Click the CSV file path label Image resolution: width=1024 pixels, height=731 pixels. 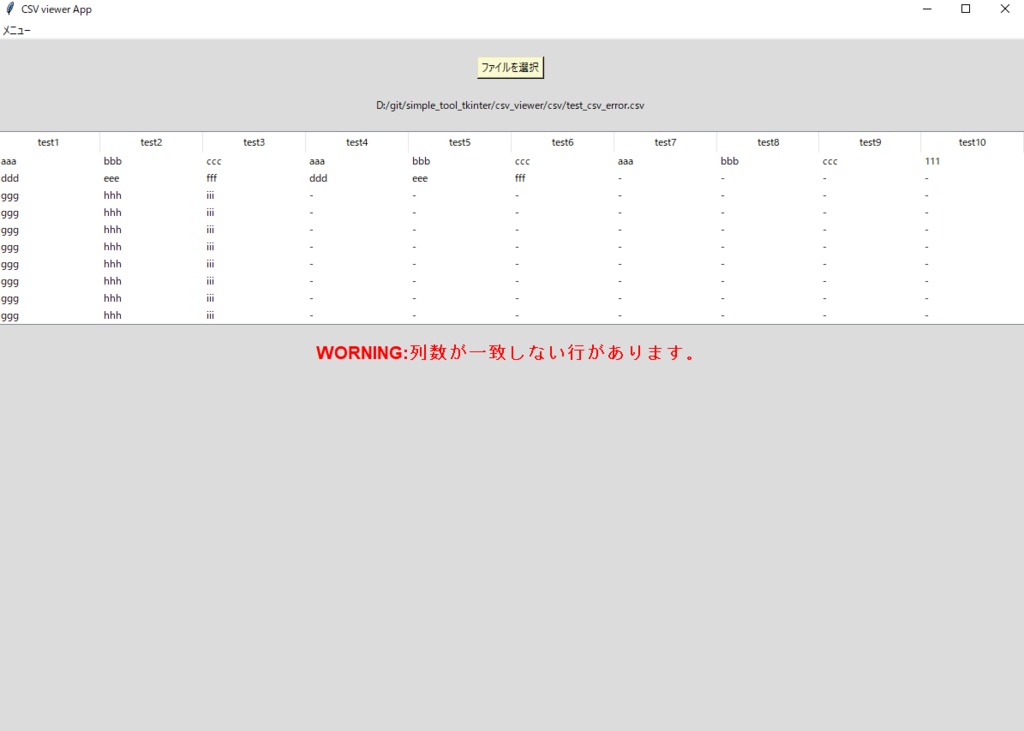coord(510,104)
